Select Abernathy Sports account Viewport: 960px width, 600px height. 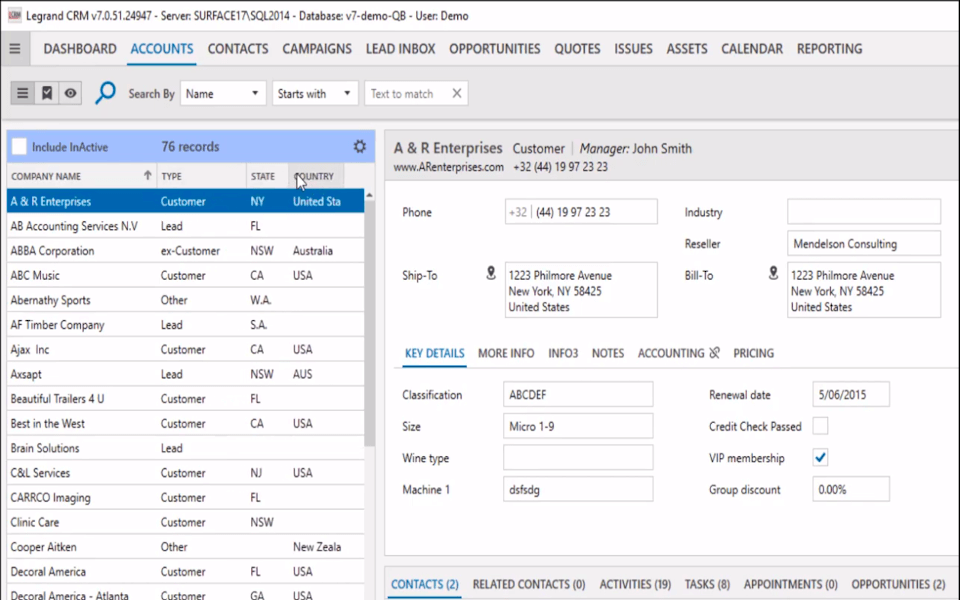tap(186, 300)
